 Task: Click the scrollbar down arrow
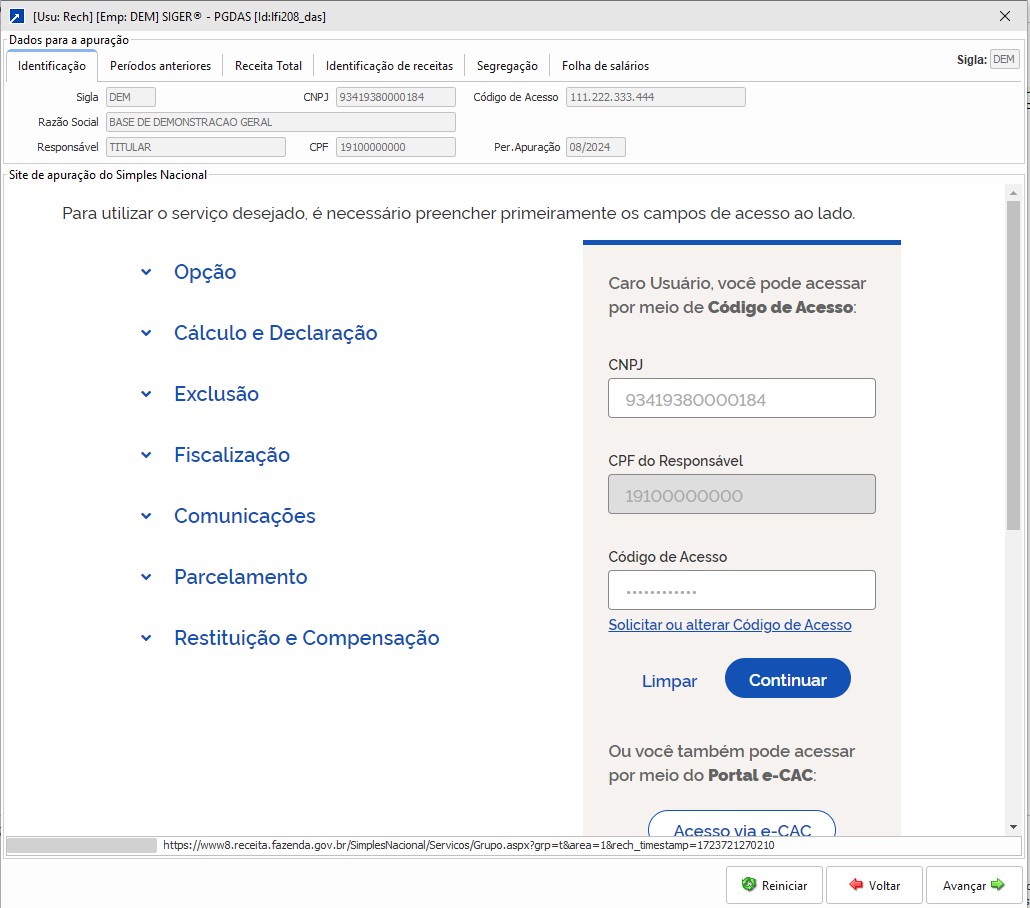(1013, 827)
